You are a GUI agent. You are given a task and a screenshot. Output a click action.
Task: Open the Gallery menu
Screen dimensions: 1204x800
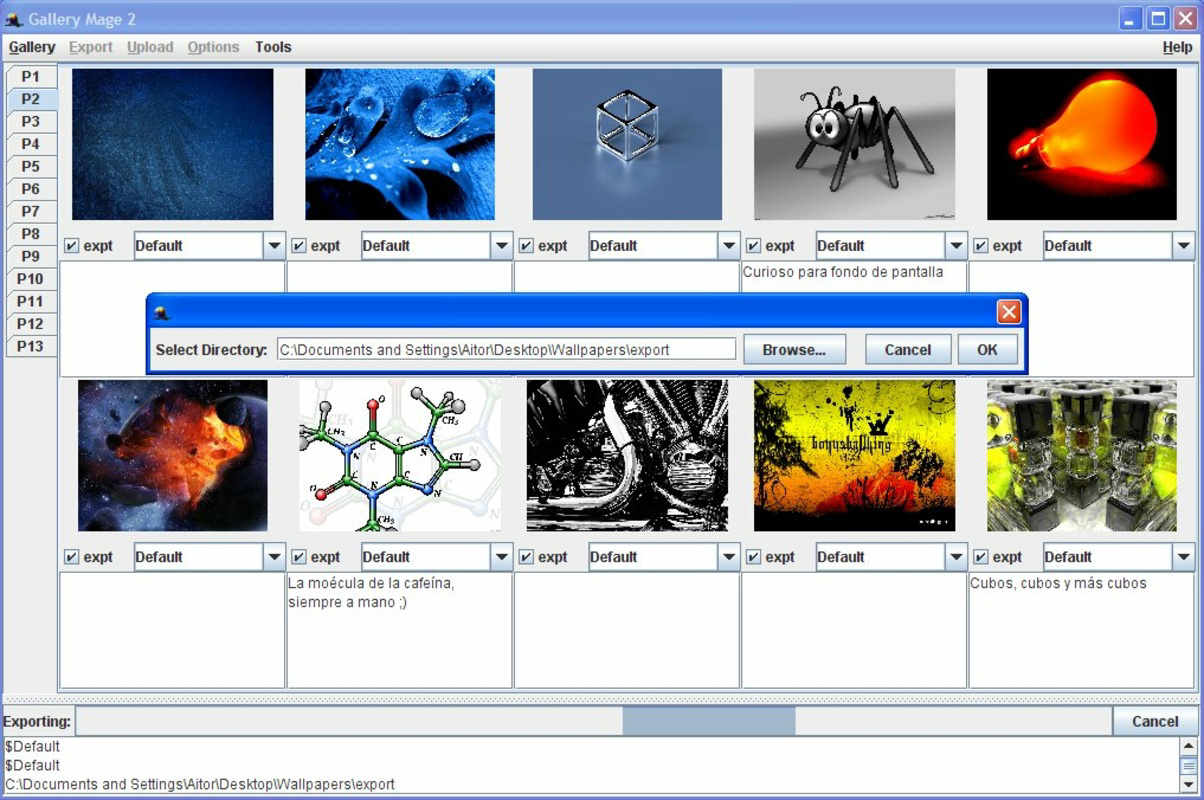click(32, 47)
